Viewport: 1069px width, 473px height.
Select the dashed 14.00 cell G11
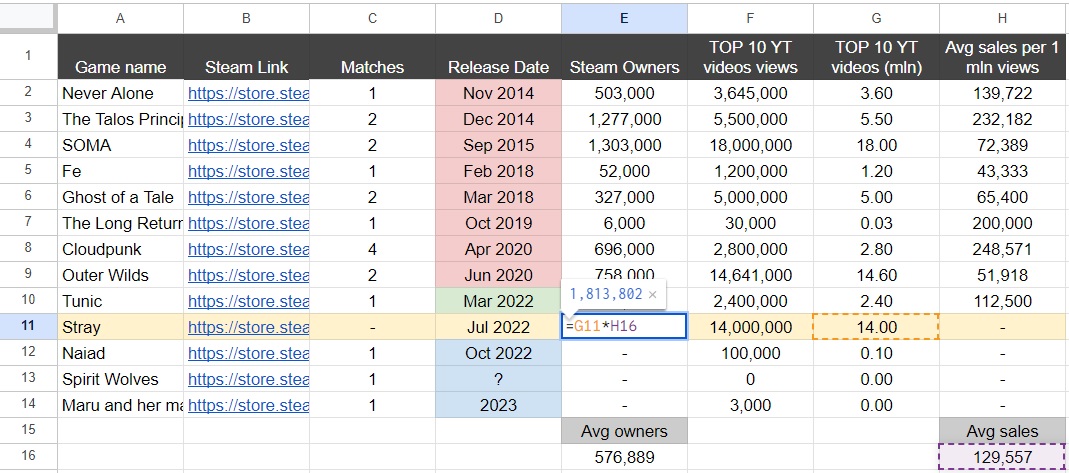tap(877, 326)
